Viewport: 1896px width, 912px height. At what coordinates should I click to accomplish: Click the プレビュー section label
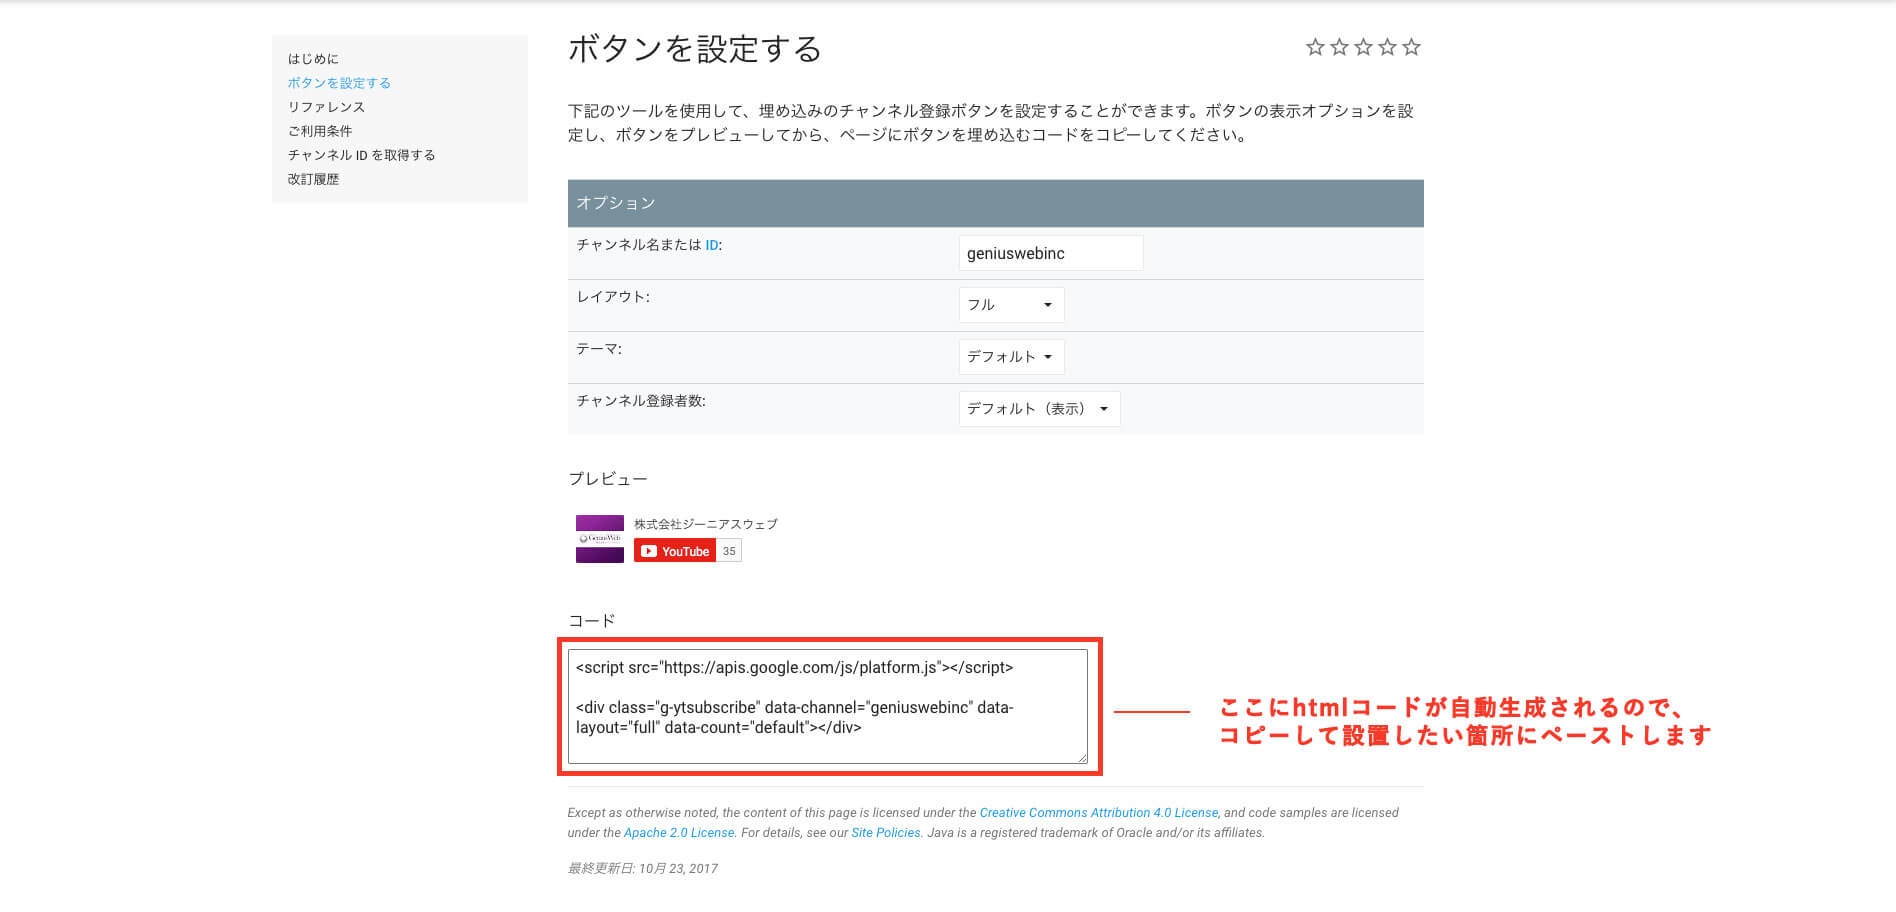(x=608, y=479)
